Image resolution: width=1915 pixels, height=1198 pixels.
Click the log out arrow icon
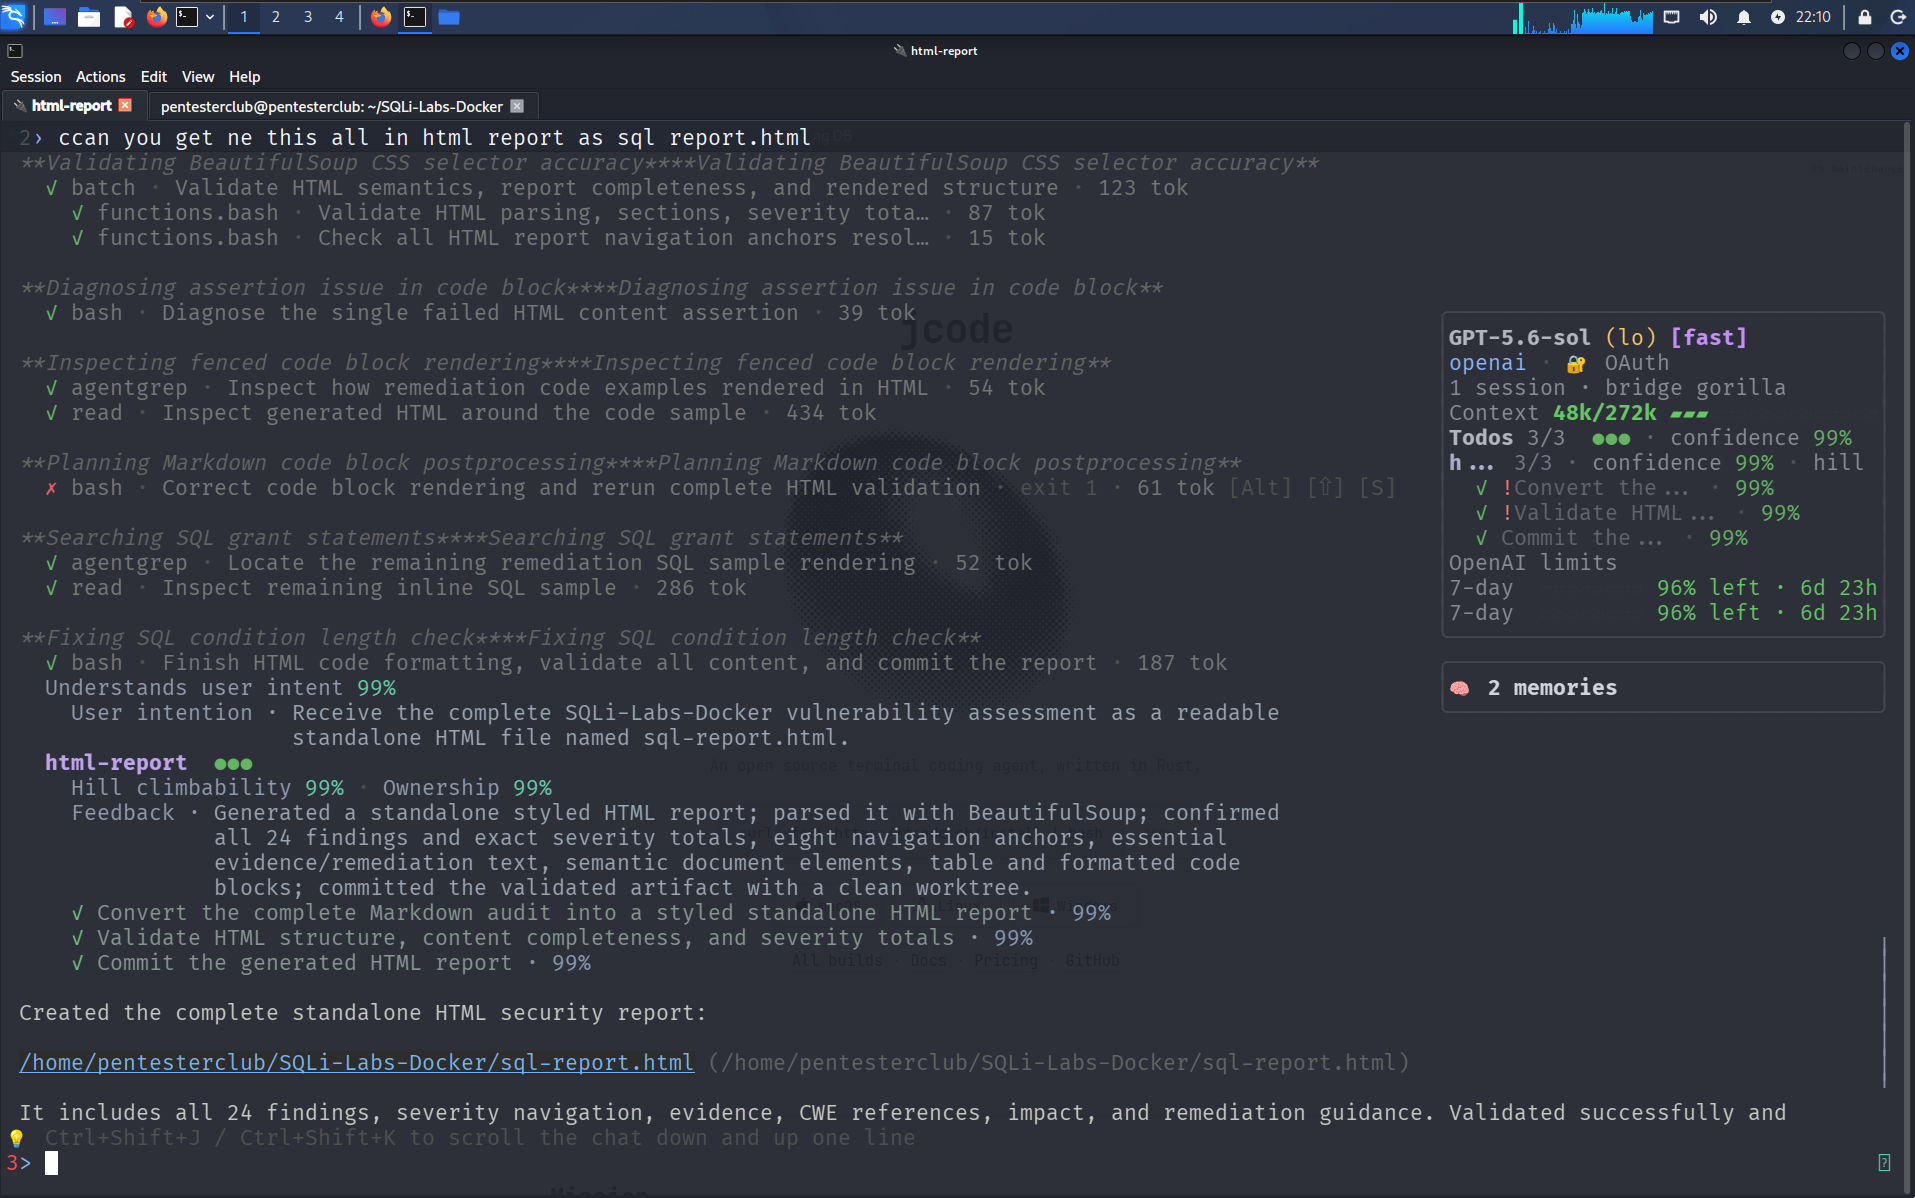(x=1898, y=17)
